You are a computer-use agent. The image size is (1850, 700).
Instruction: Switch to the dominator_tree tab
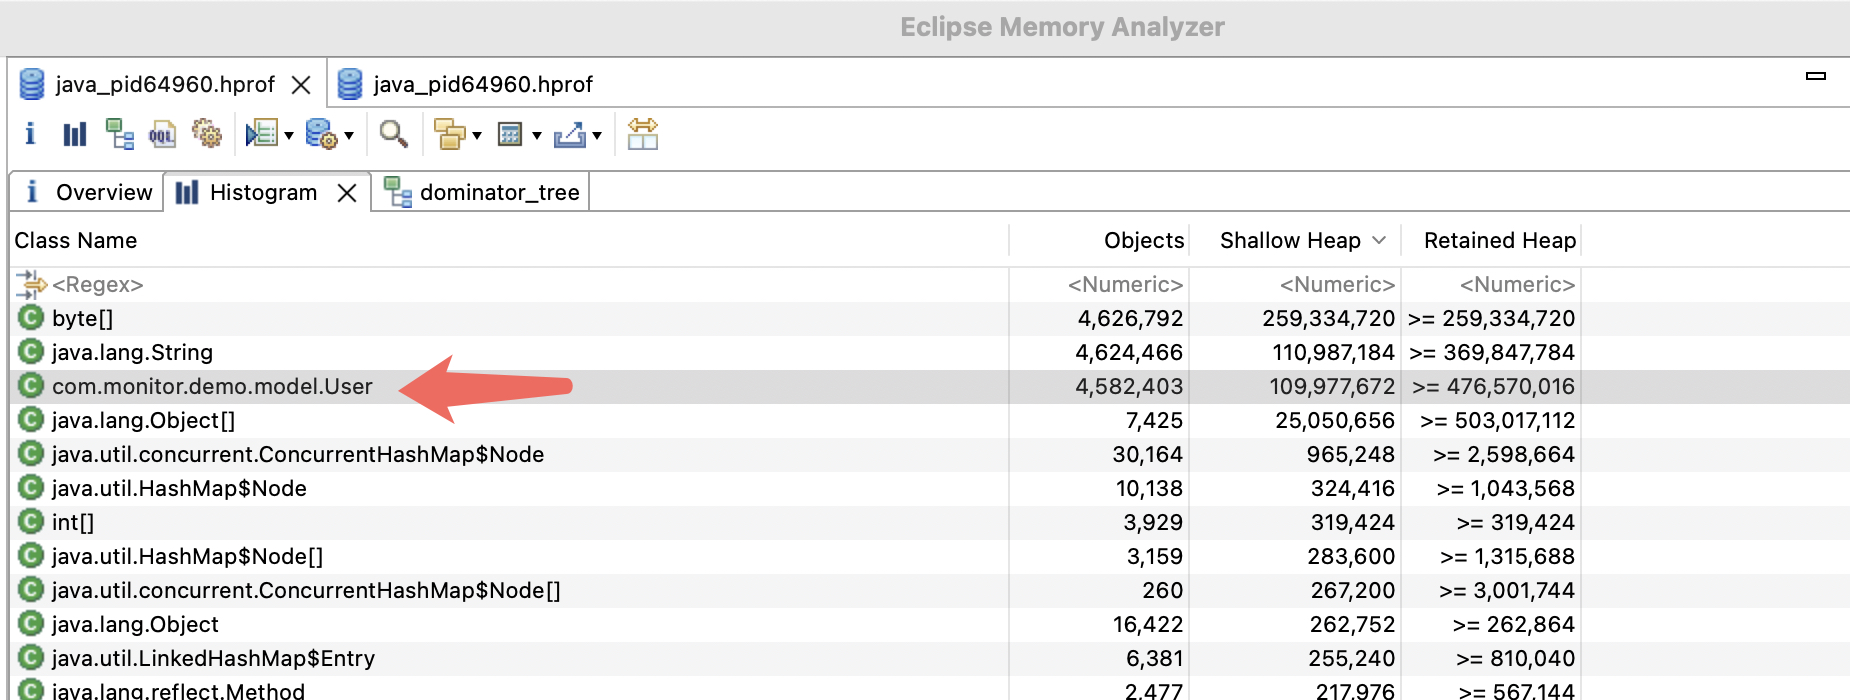pos(498,192)
